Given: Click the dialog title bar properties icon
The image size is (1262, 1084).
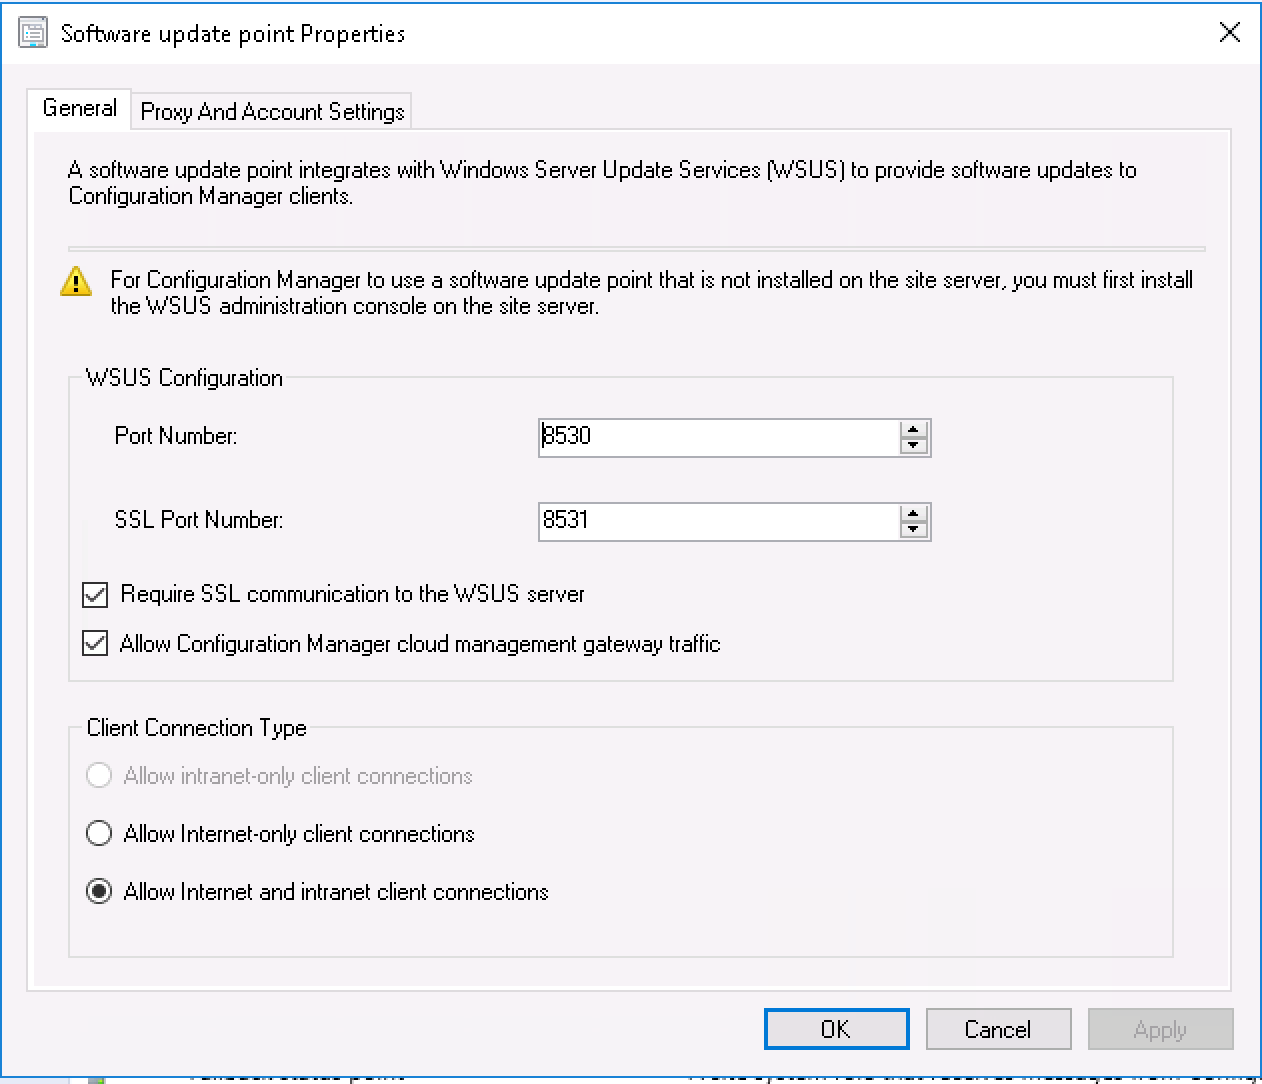Looking at the screenshot, I should click(x=33, y=33).
